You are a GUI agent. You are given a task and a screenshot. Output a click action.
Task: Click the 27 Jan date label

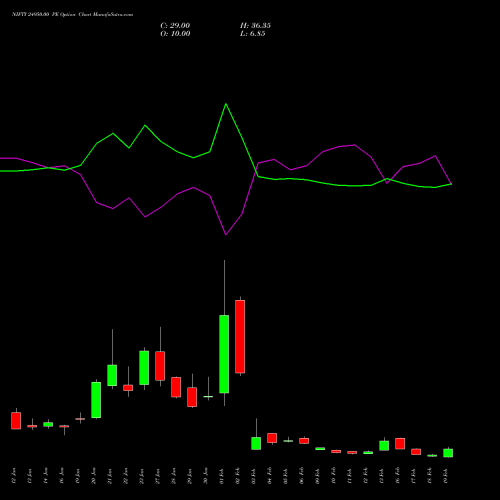click(x=158, y=476)
